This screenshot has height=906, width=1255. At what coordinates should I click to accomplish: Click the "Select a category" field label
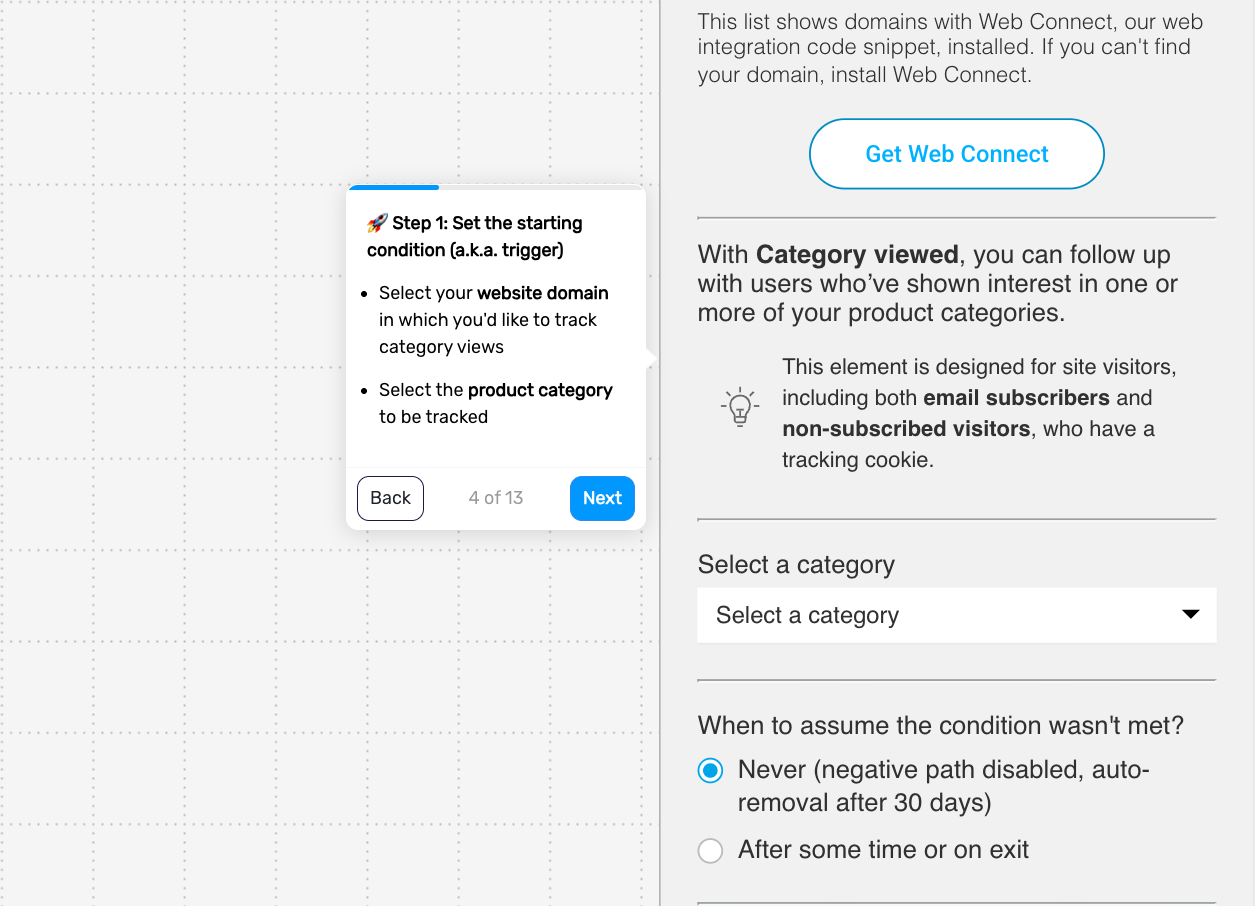tap(796, 565)
